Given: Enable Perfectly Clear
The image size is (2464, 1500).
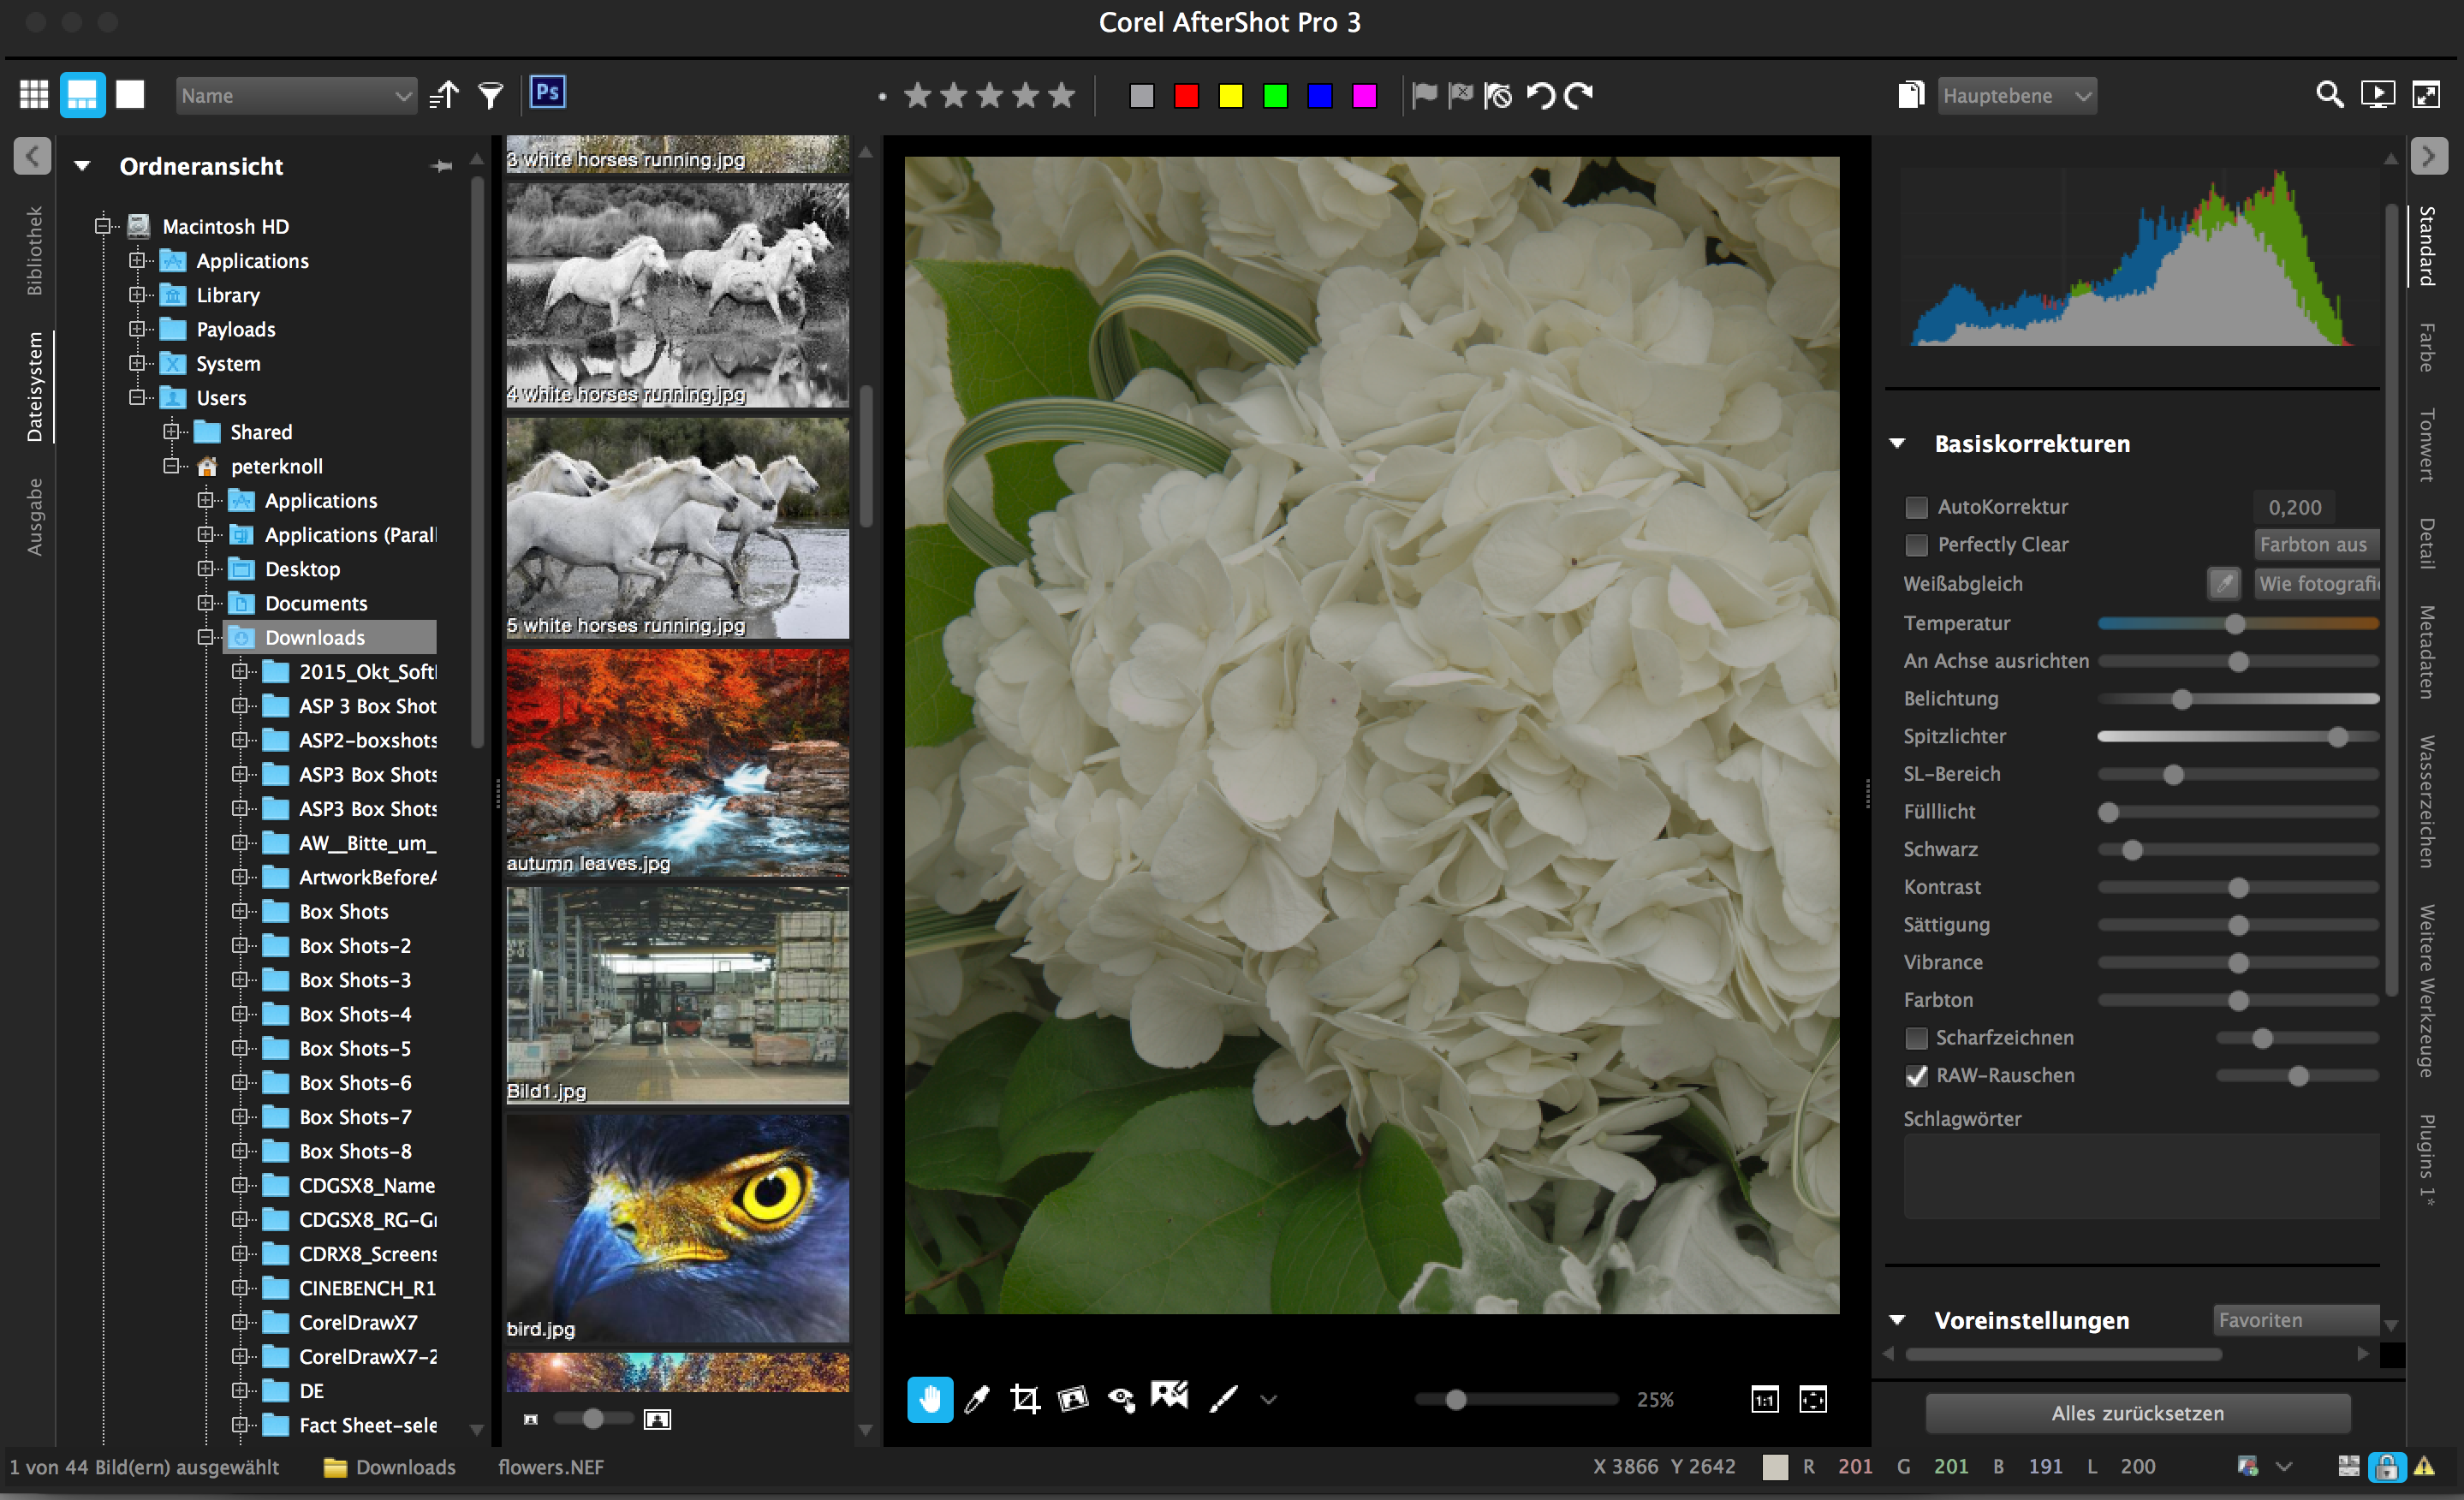Looking at the screenshot, I should [x=1917, y=545].
